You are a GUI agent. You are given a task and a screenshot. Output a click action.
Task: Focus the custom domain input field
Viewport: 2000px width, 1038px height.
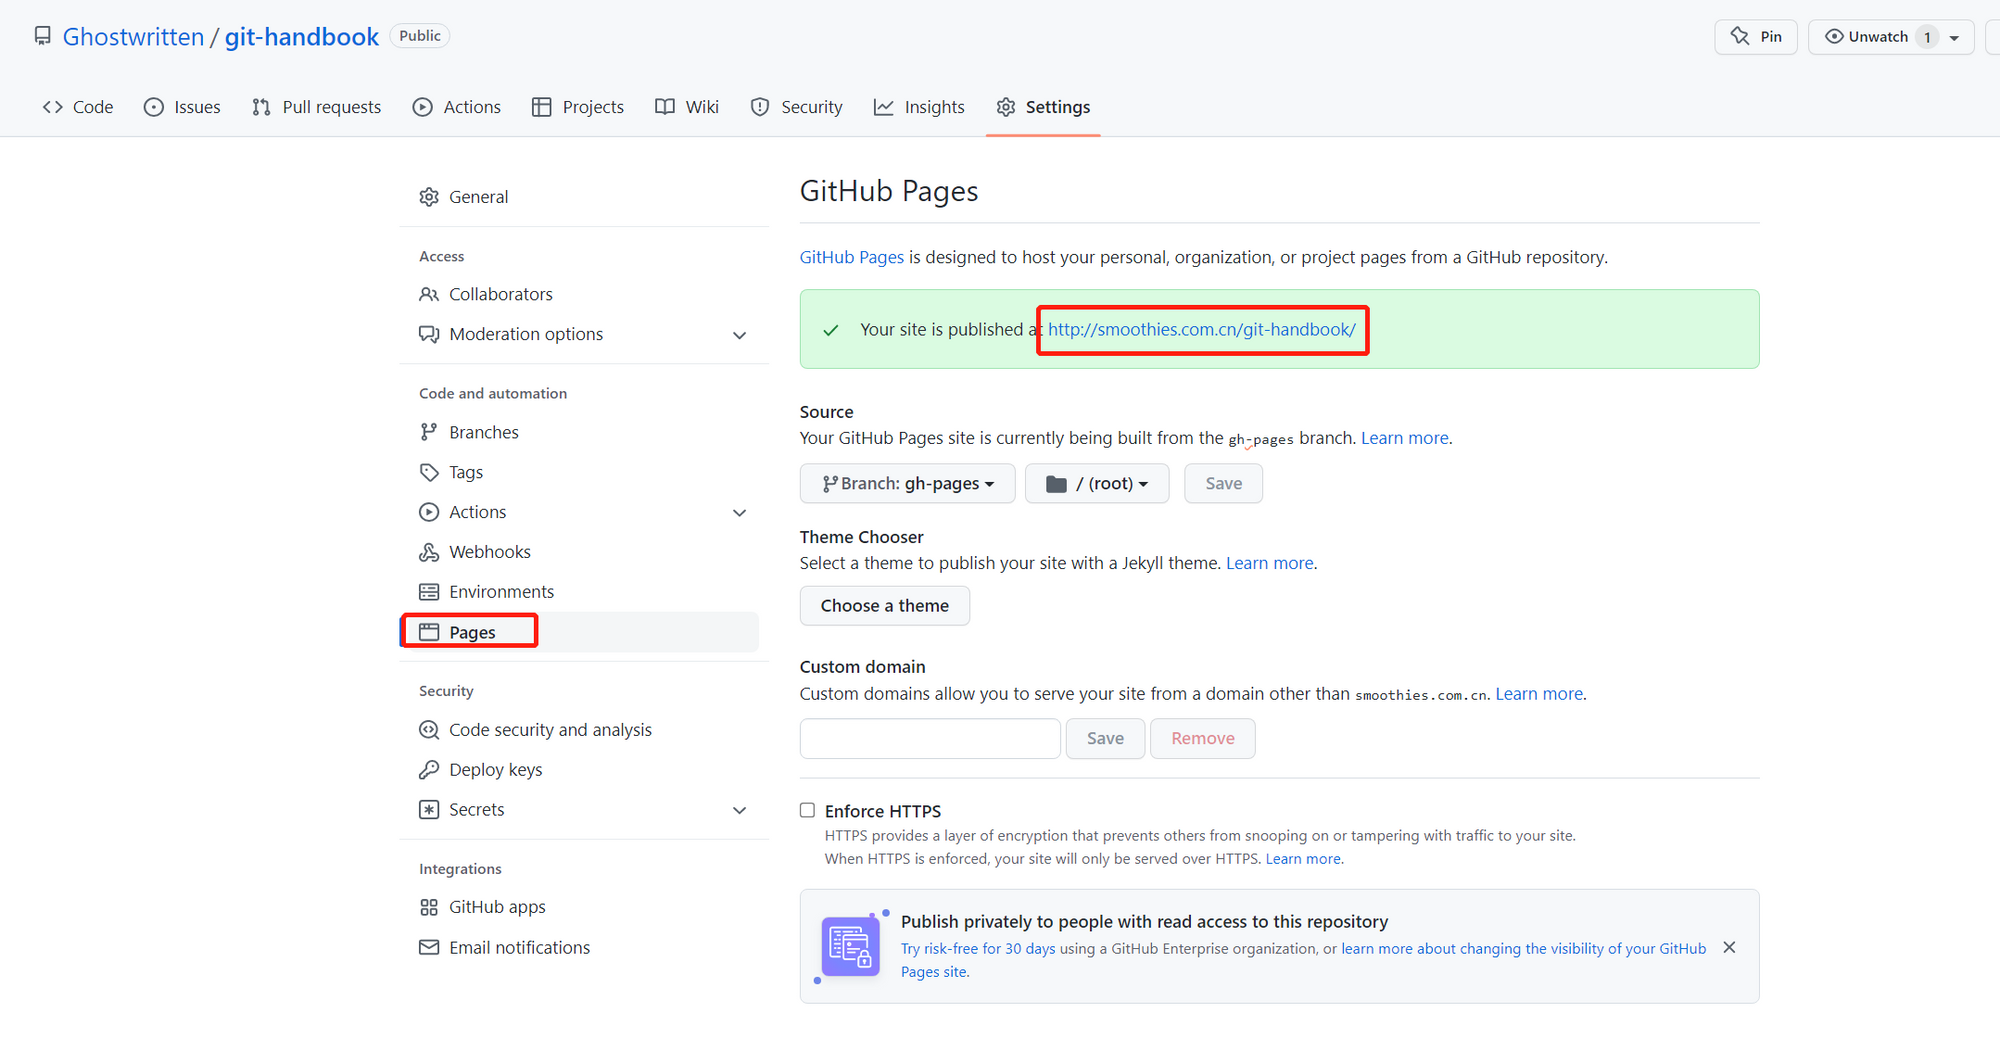pos(930,739)
